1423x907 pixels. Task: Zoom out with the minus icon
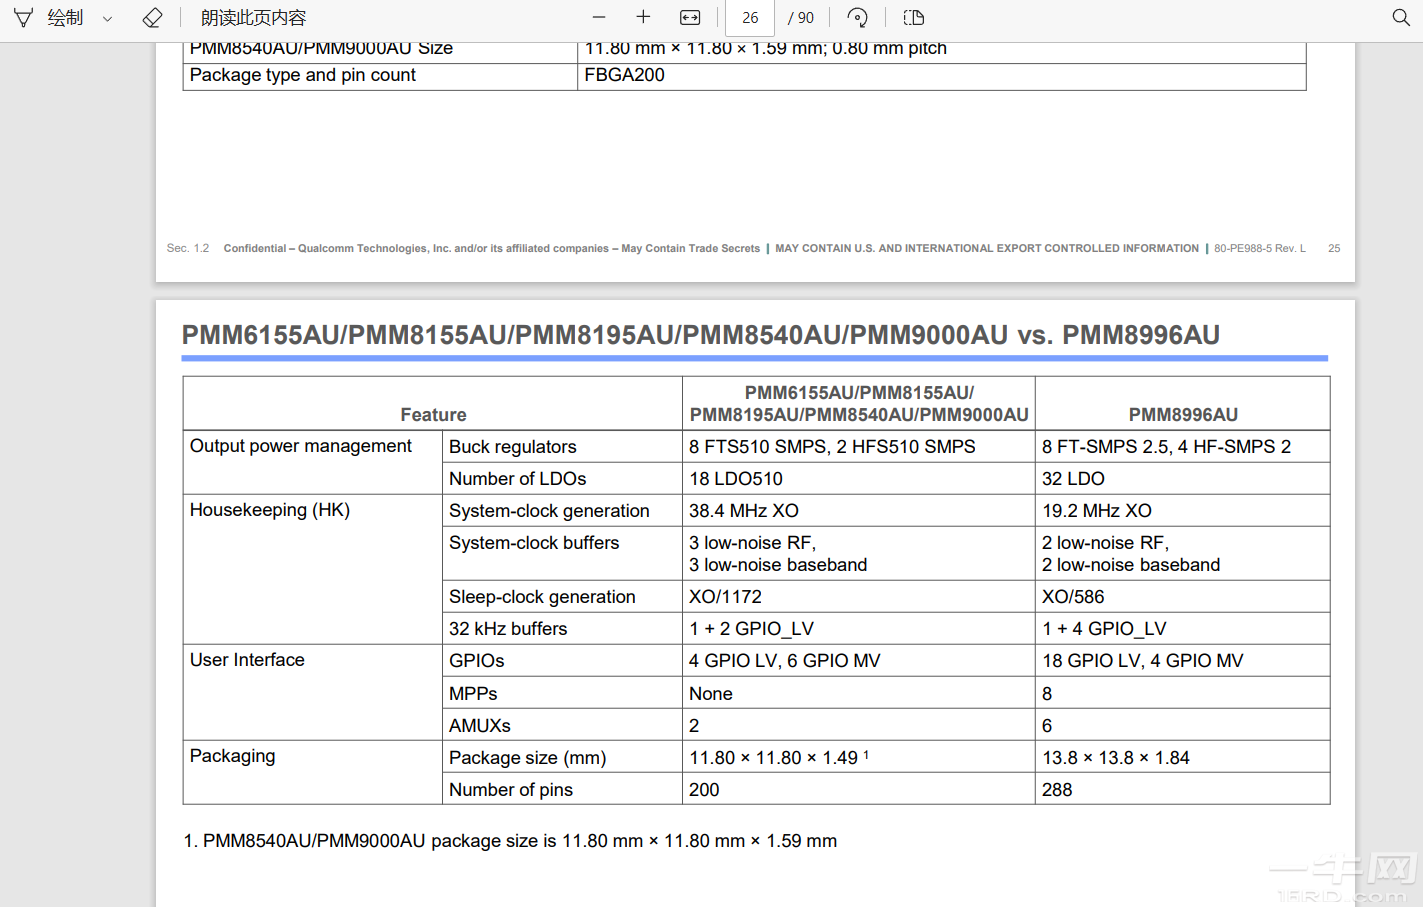pyautogui.click(x=599, y=18)
